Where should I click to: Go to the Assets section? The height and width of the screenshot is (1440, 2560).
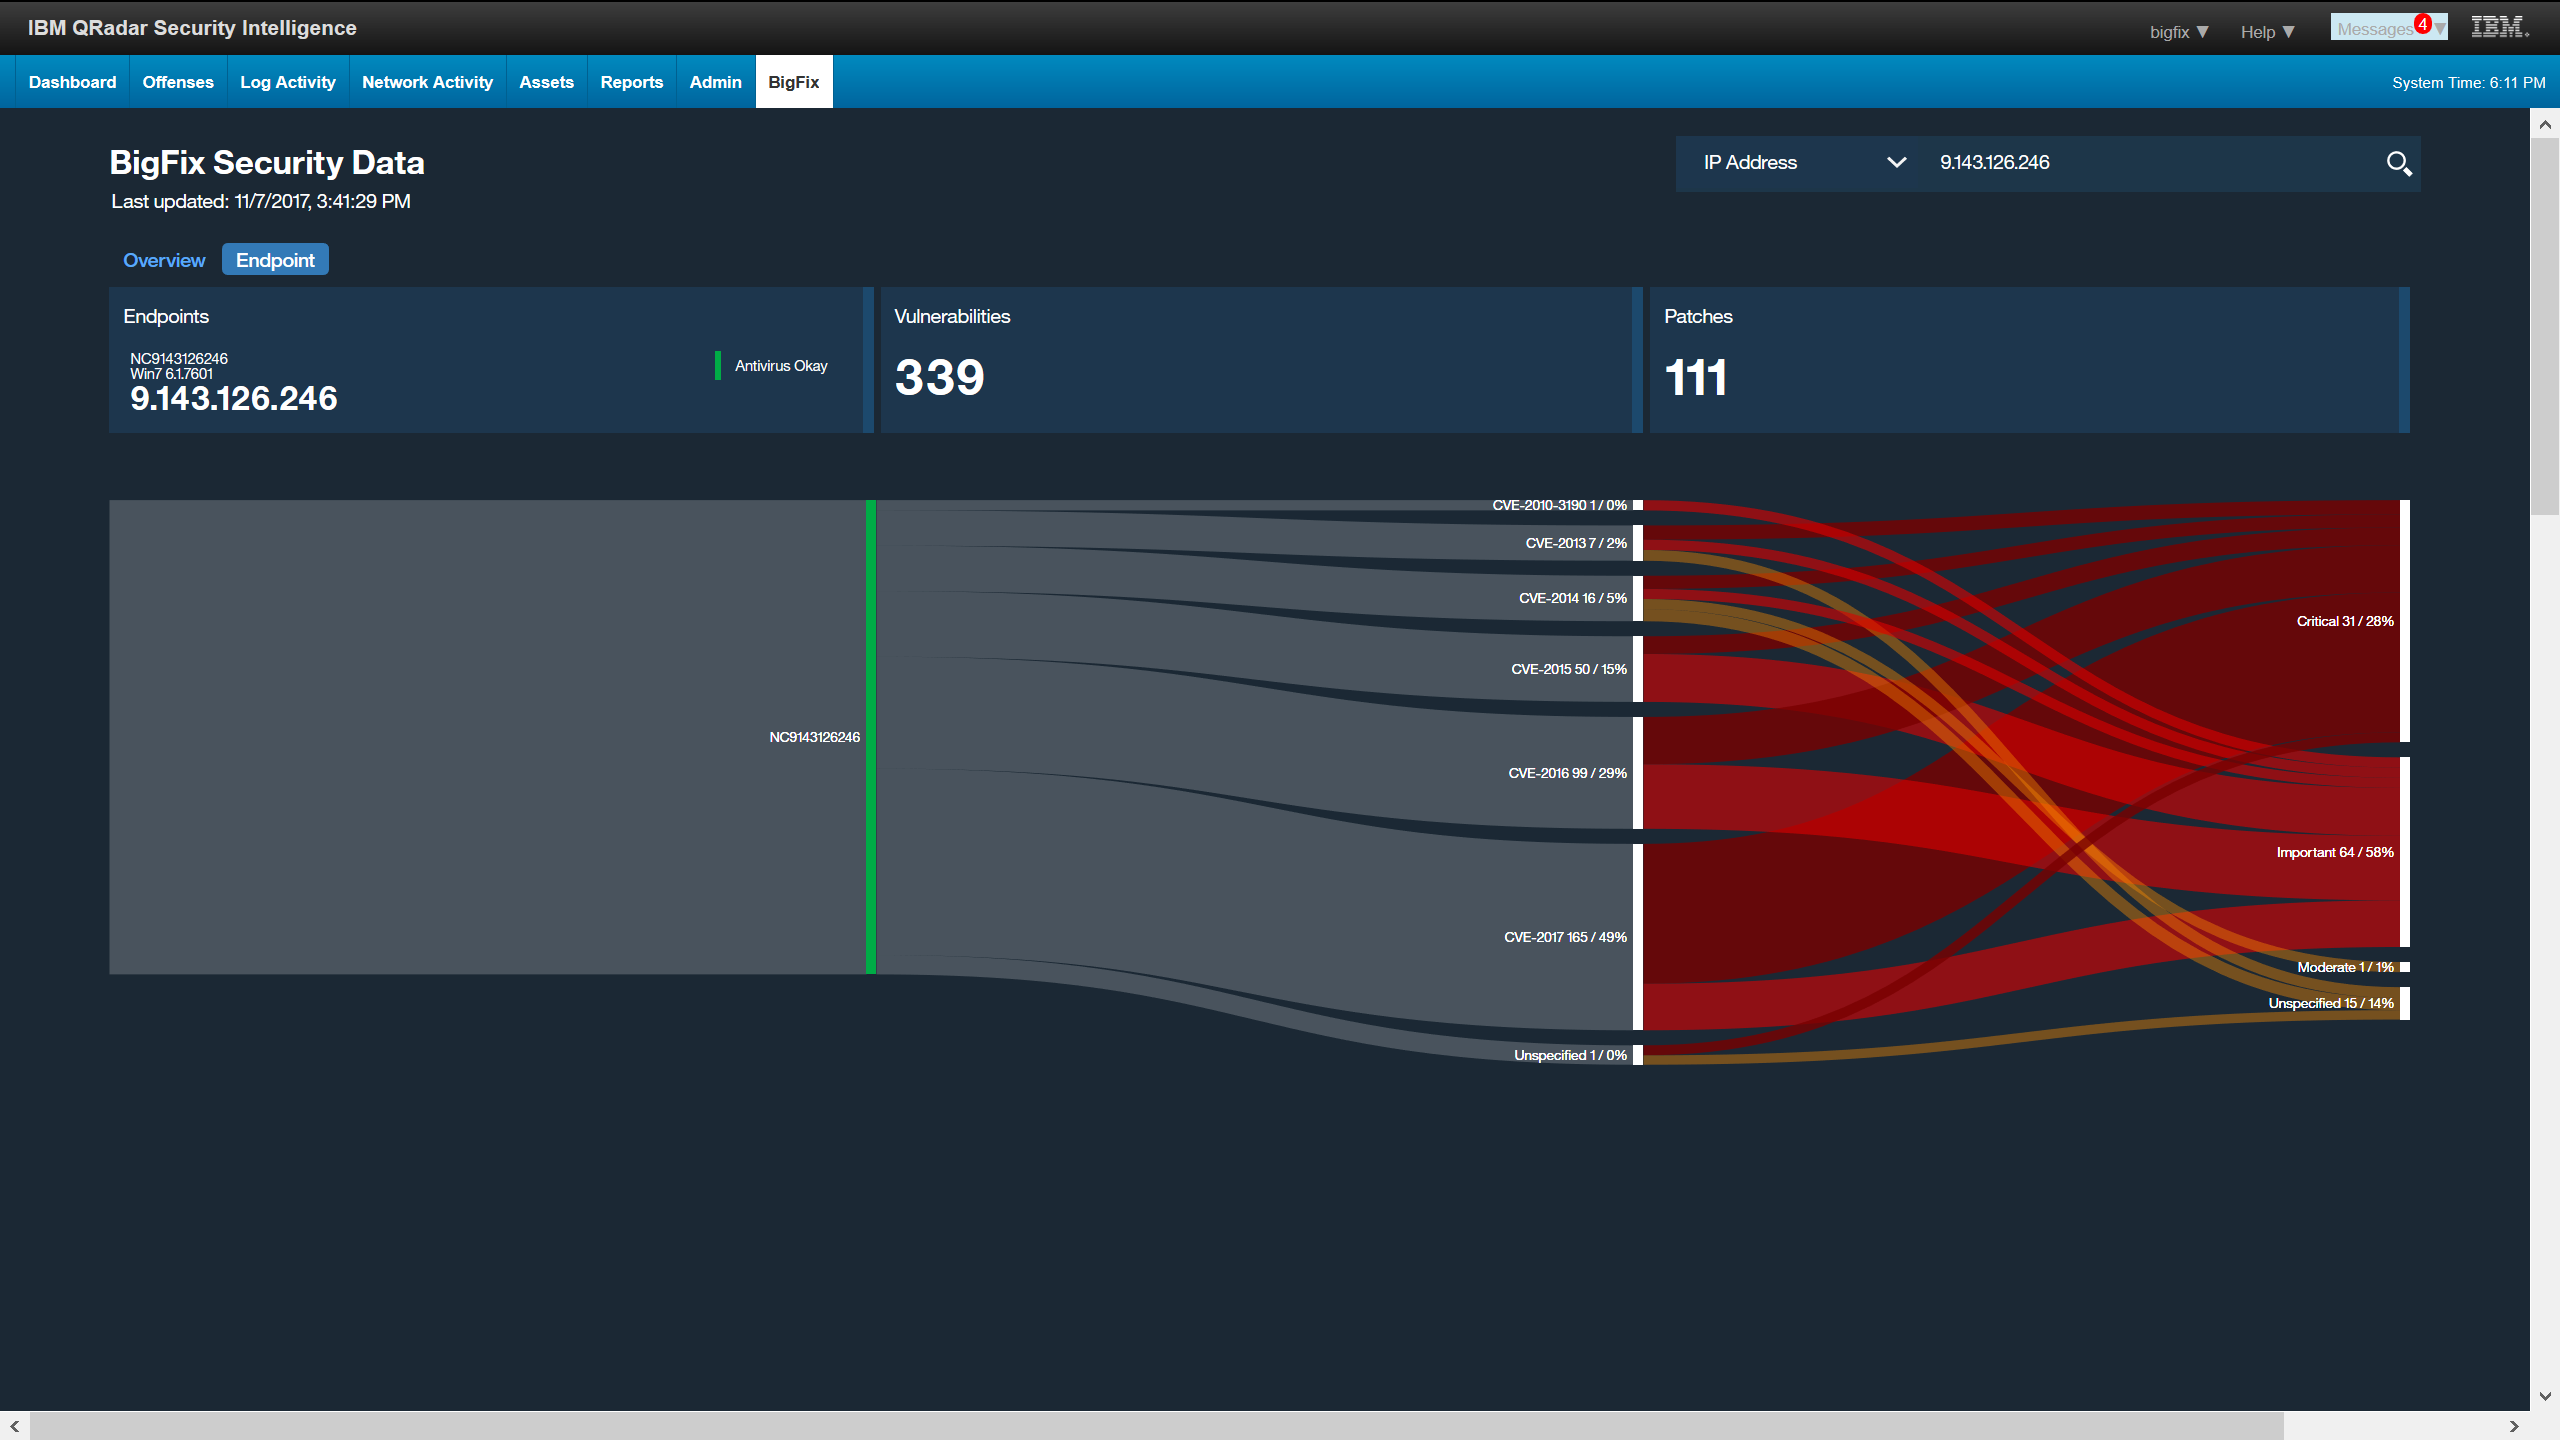[546, 81]
